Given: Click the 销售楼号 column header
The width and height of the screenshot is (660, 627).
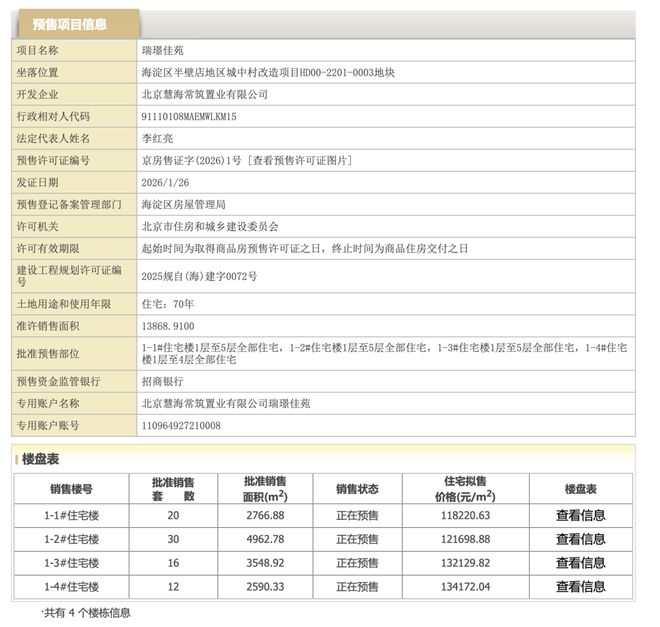Looking at the screenshot, I should pos(74,489).
